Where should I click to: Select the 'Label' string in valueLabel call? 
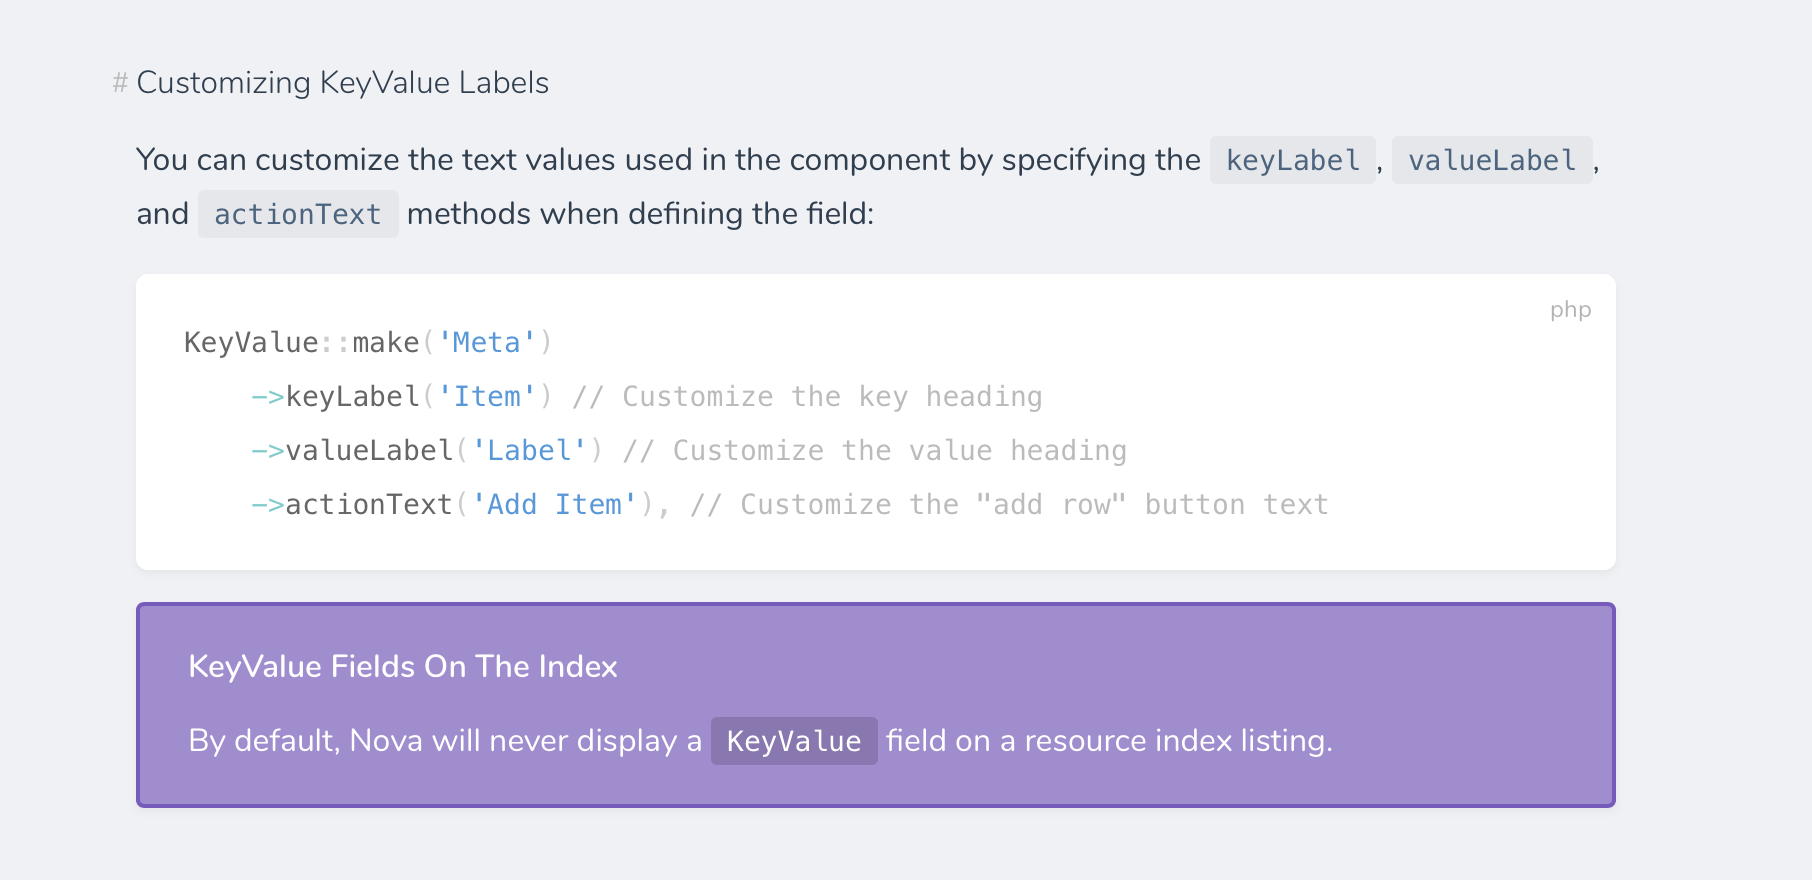pos(529,451)
